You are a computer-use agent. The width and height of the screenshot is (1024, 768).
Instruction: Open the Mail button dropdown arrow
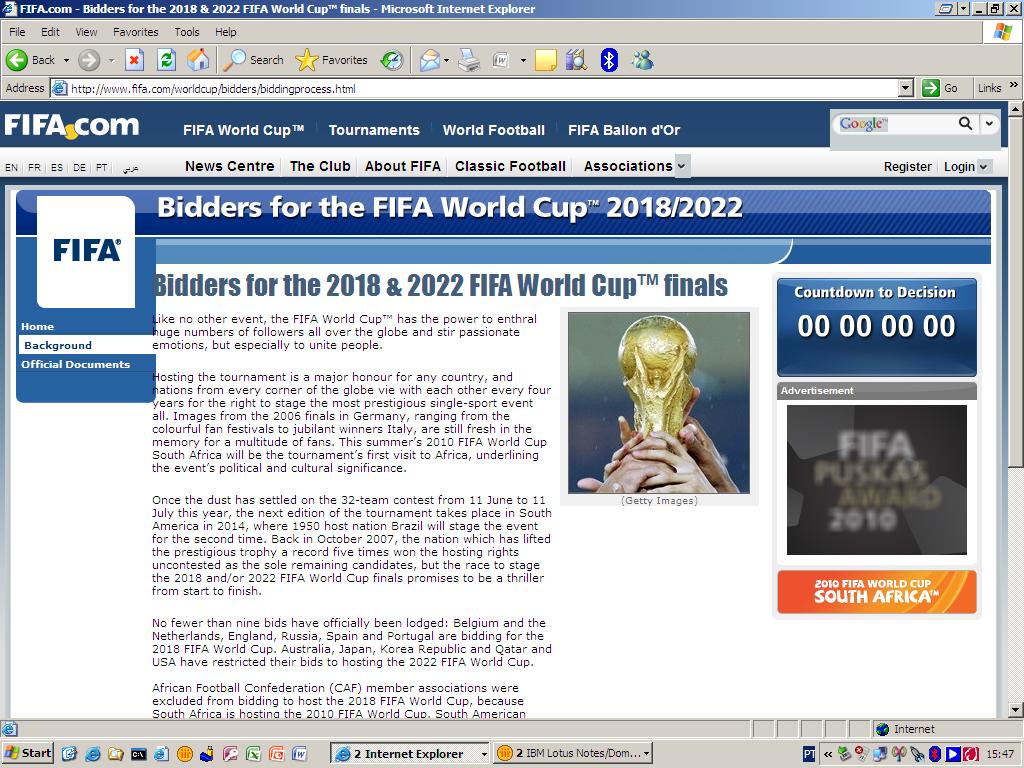pyautogui.click(x=447, y=60)
